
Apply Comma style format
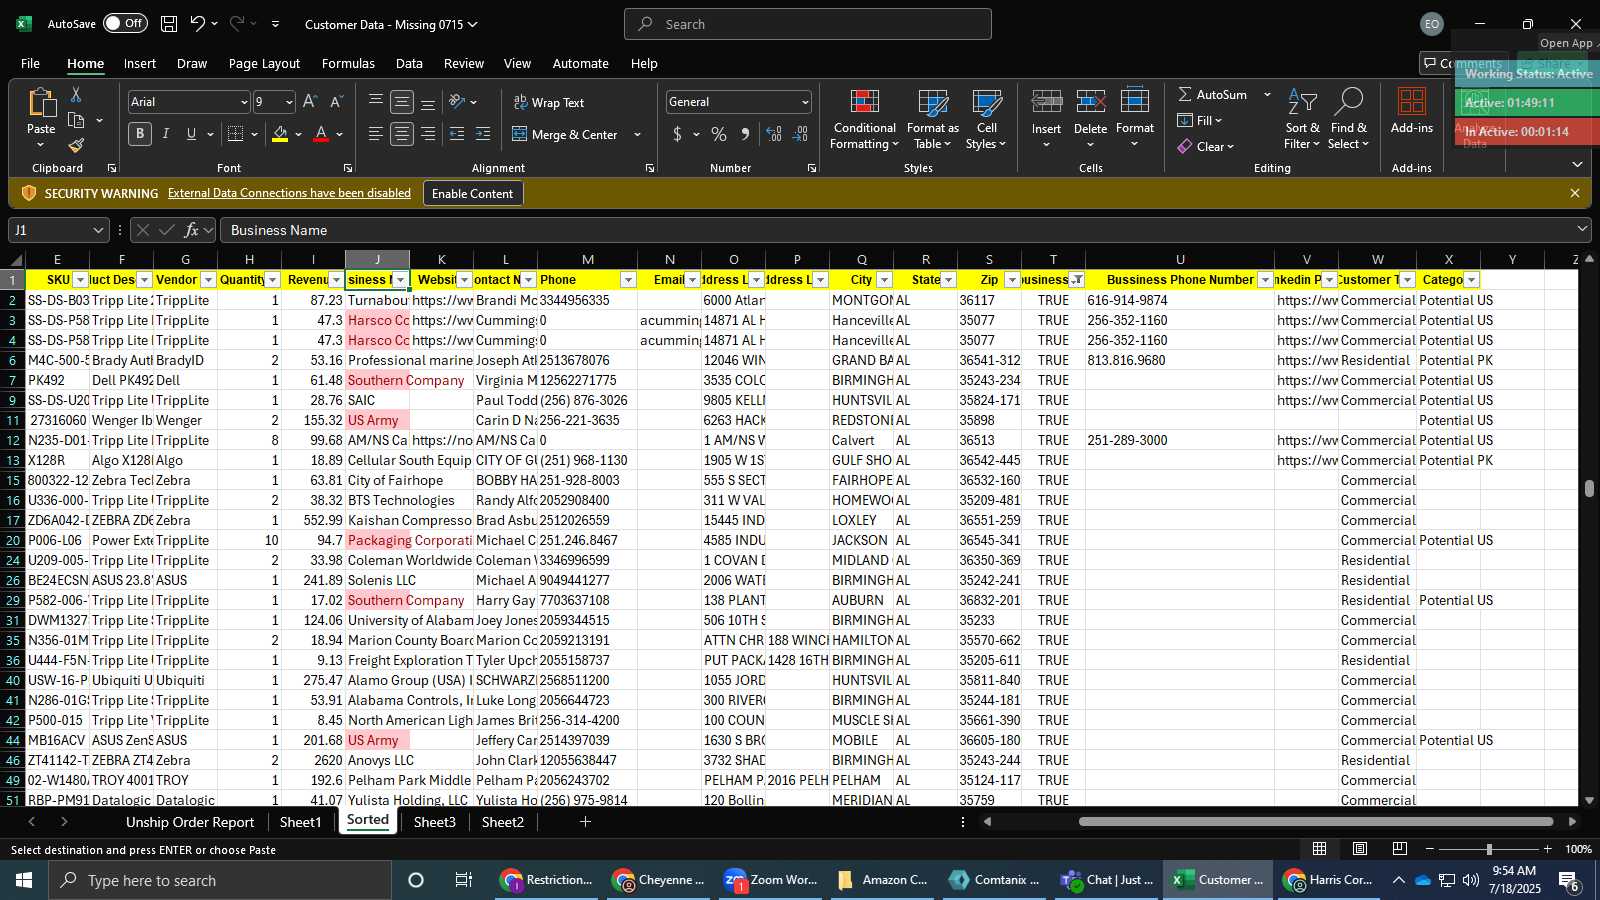pos(745,134)
